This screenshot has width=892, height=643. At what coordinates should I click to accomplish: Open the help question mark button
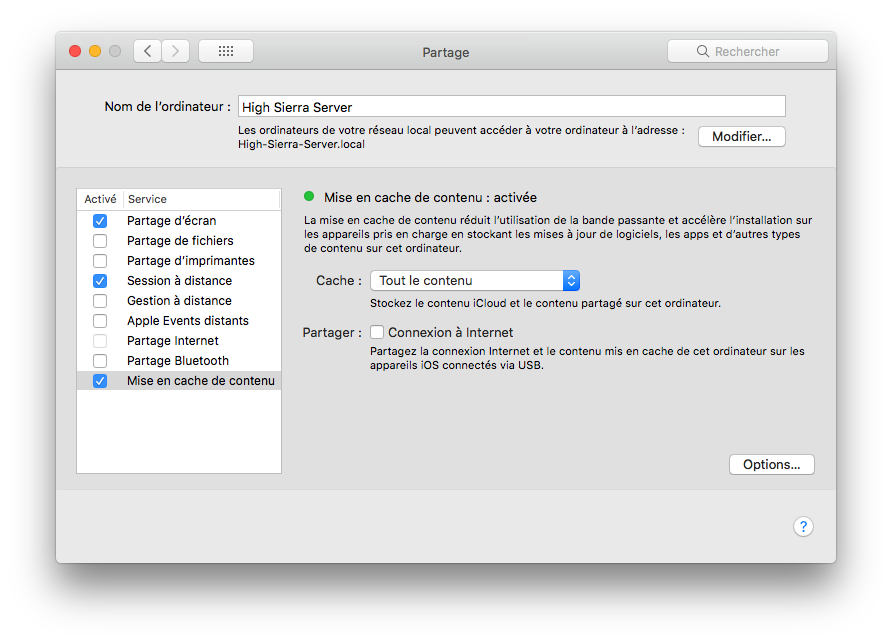coord(803,527)
